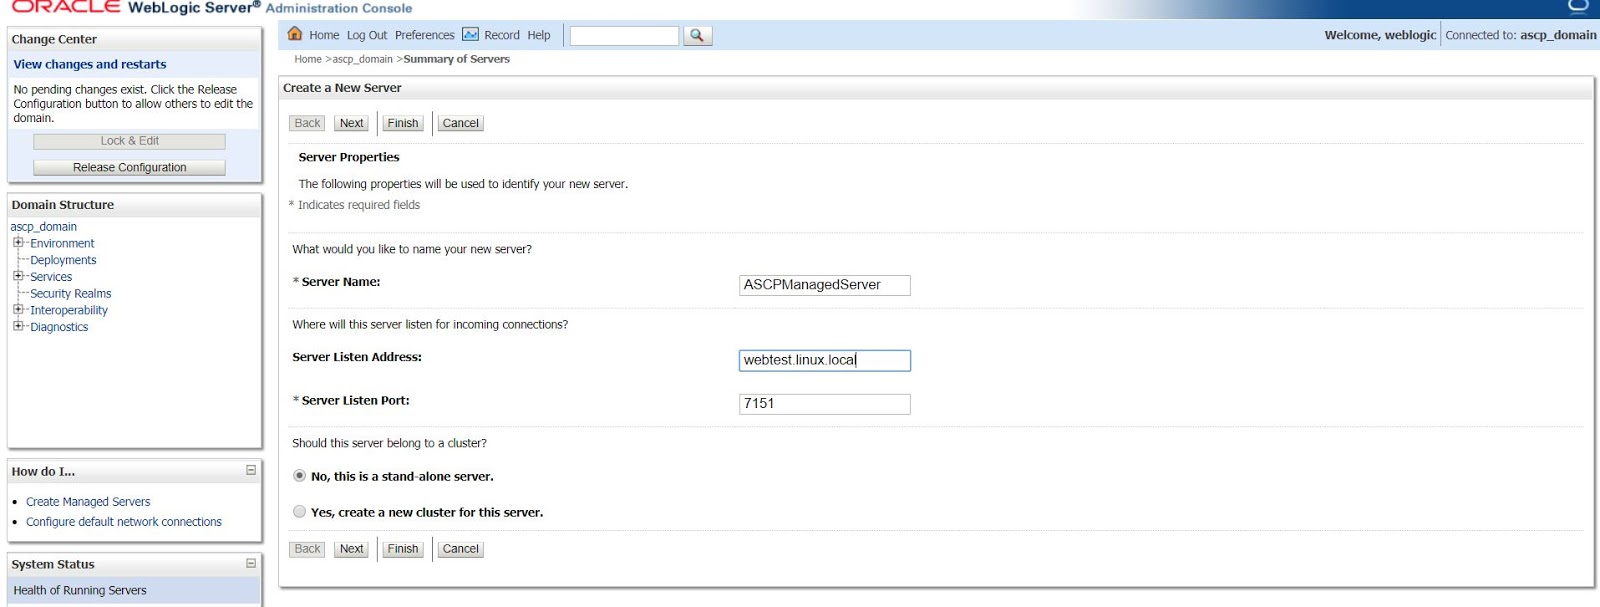The height and width of the screenshot is (607, 1600).
Task: Open Interoperability in Domain Structure
Action: point(69,310)
